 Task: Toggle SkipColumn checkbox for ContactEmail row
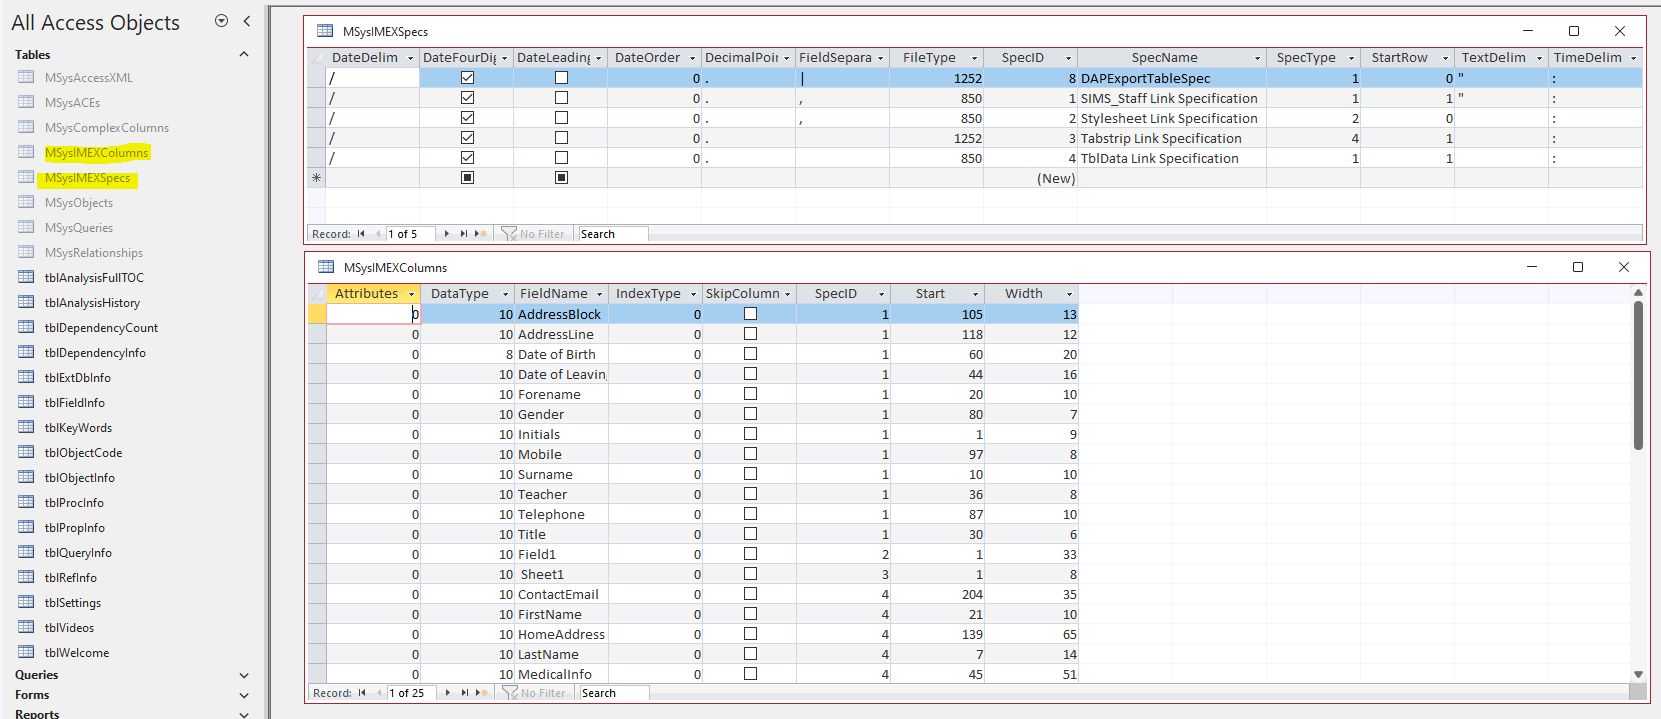750,594
